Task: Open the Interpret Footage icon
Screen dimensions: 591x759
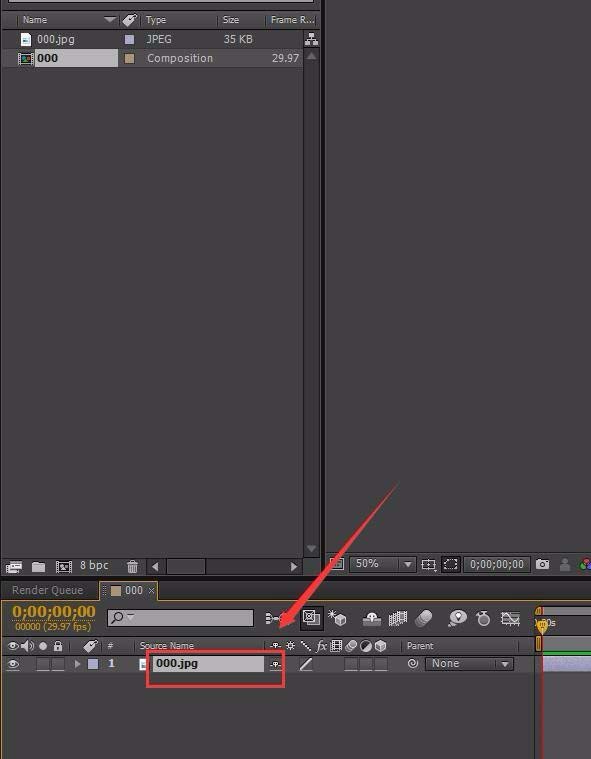Action: [14, 566]
